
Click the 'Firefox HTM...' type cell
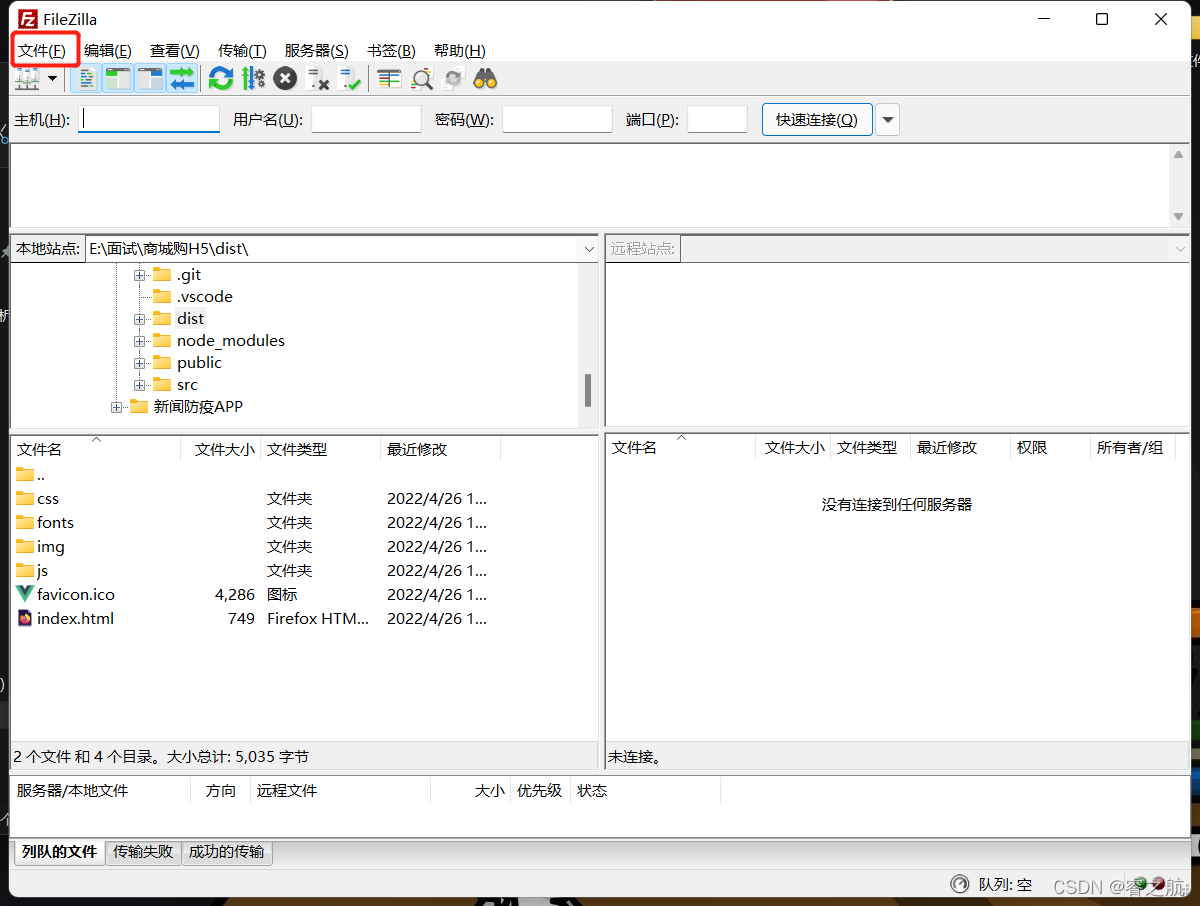point(318,619)
